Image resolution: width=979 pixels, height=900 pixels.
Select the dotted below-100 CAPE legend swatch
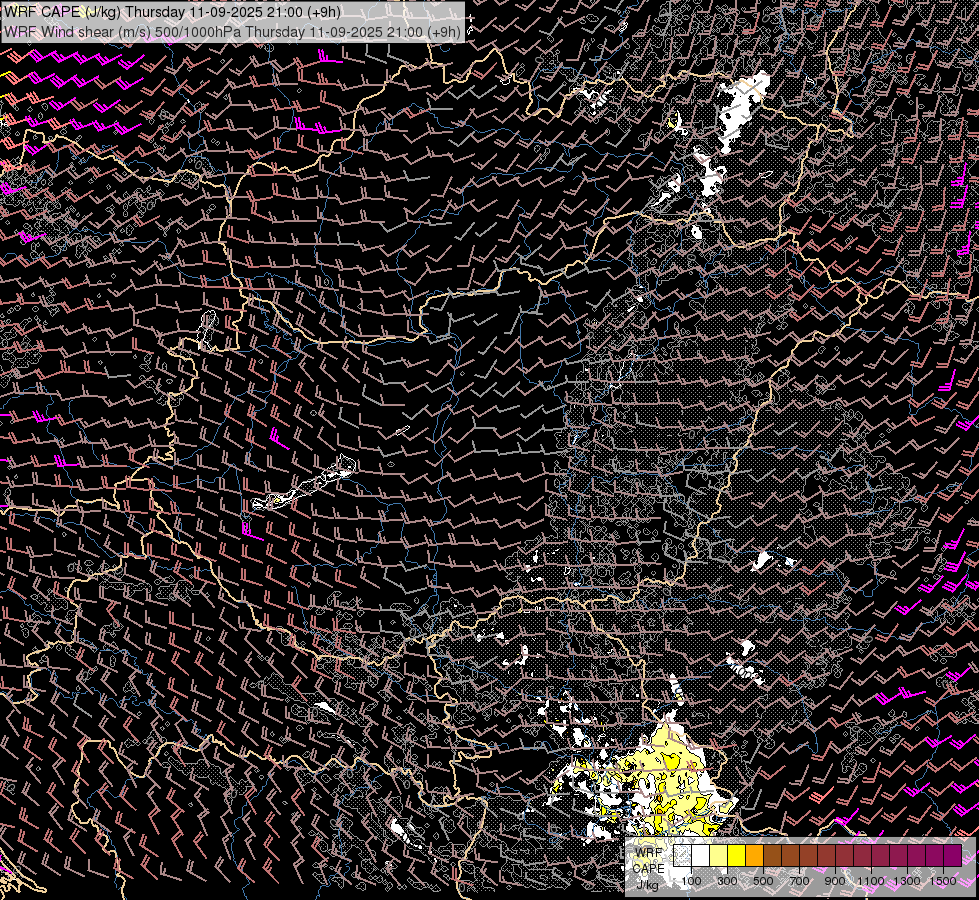(682, 855)
